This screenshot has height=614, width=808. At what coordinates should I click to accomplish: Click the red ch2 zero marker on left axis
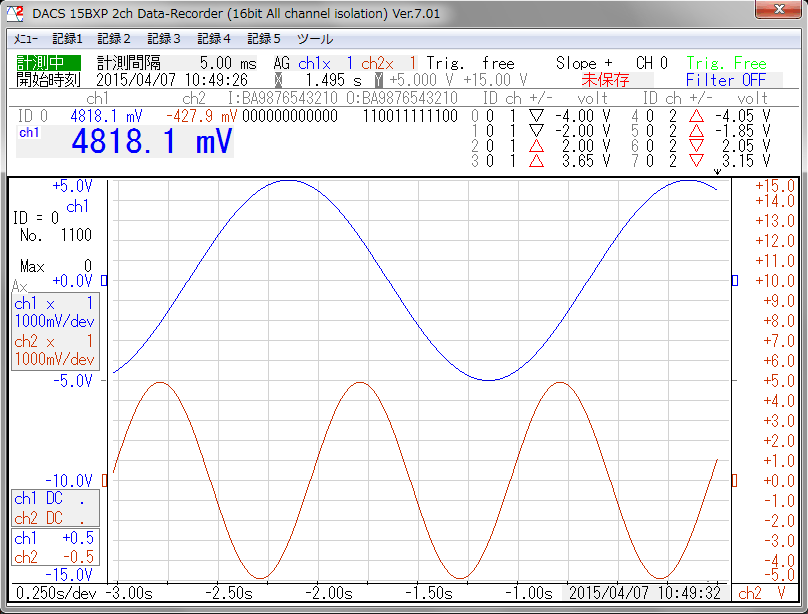[x=104, y=481]
